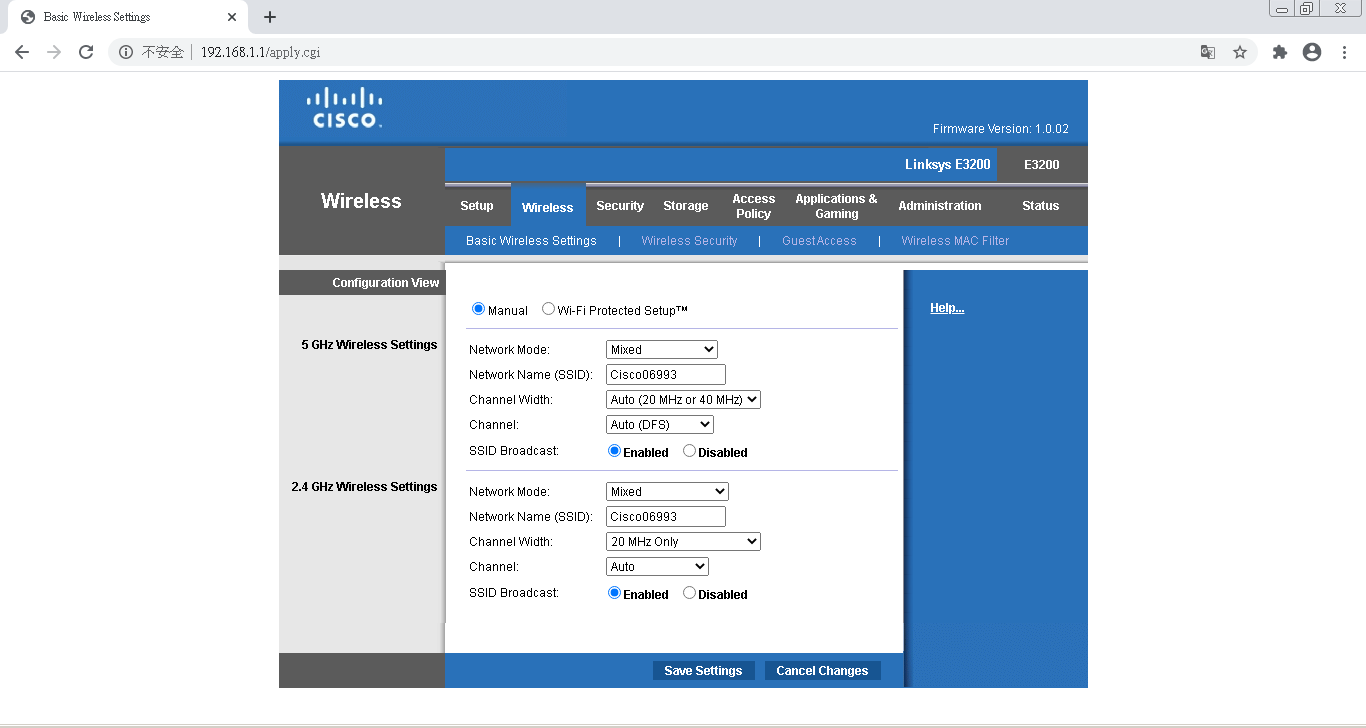Viewport: 1366px width, 728px height.
Task: Open Wireless MAC Filter sub-tab
Action: (955, 241)
